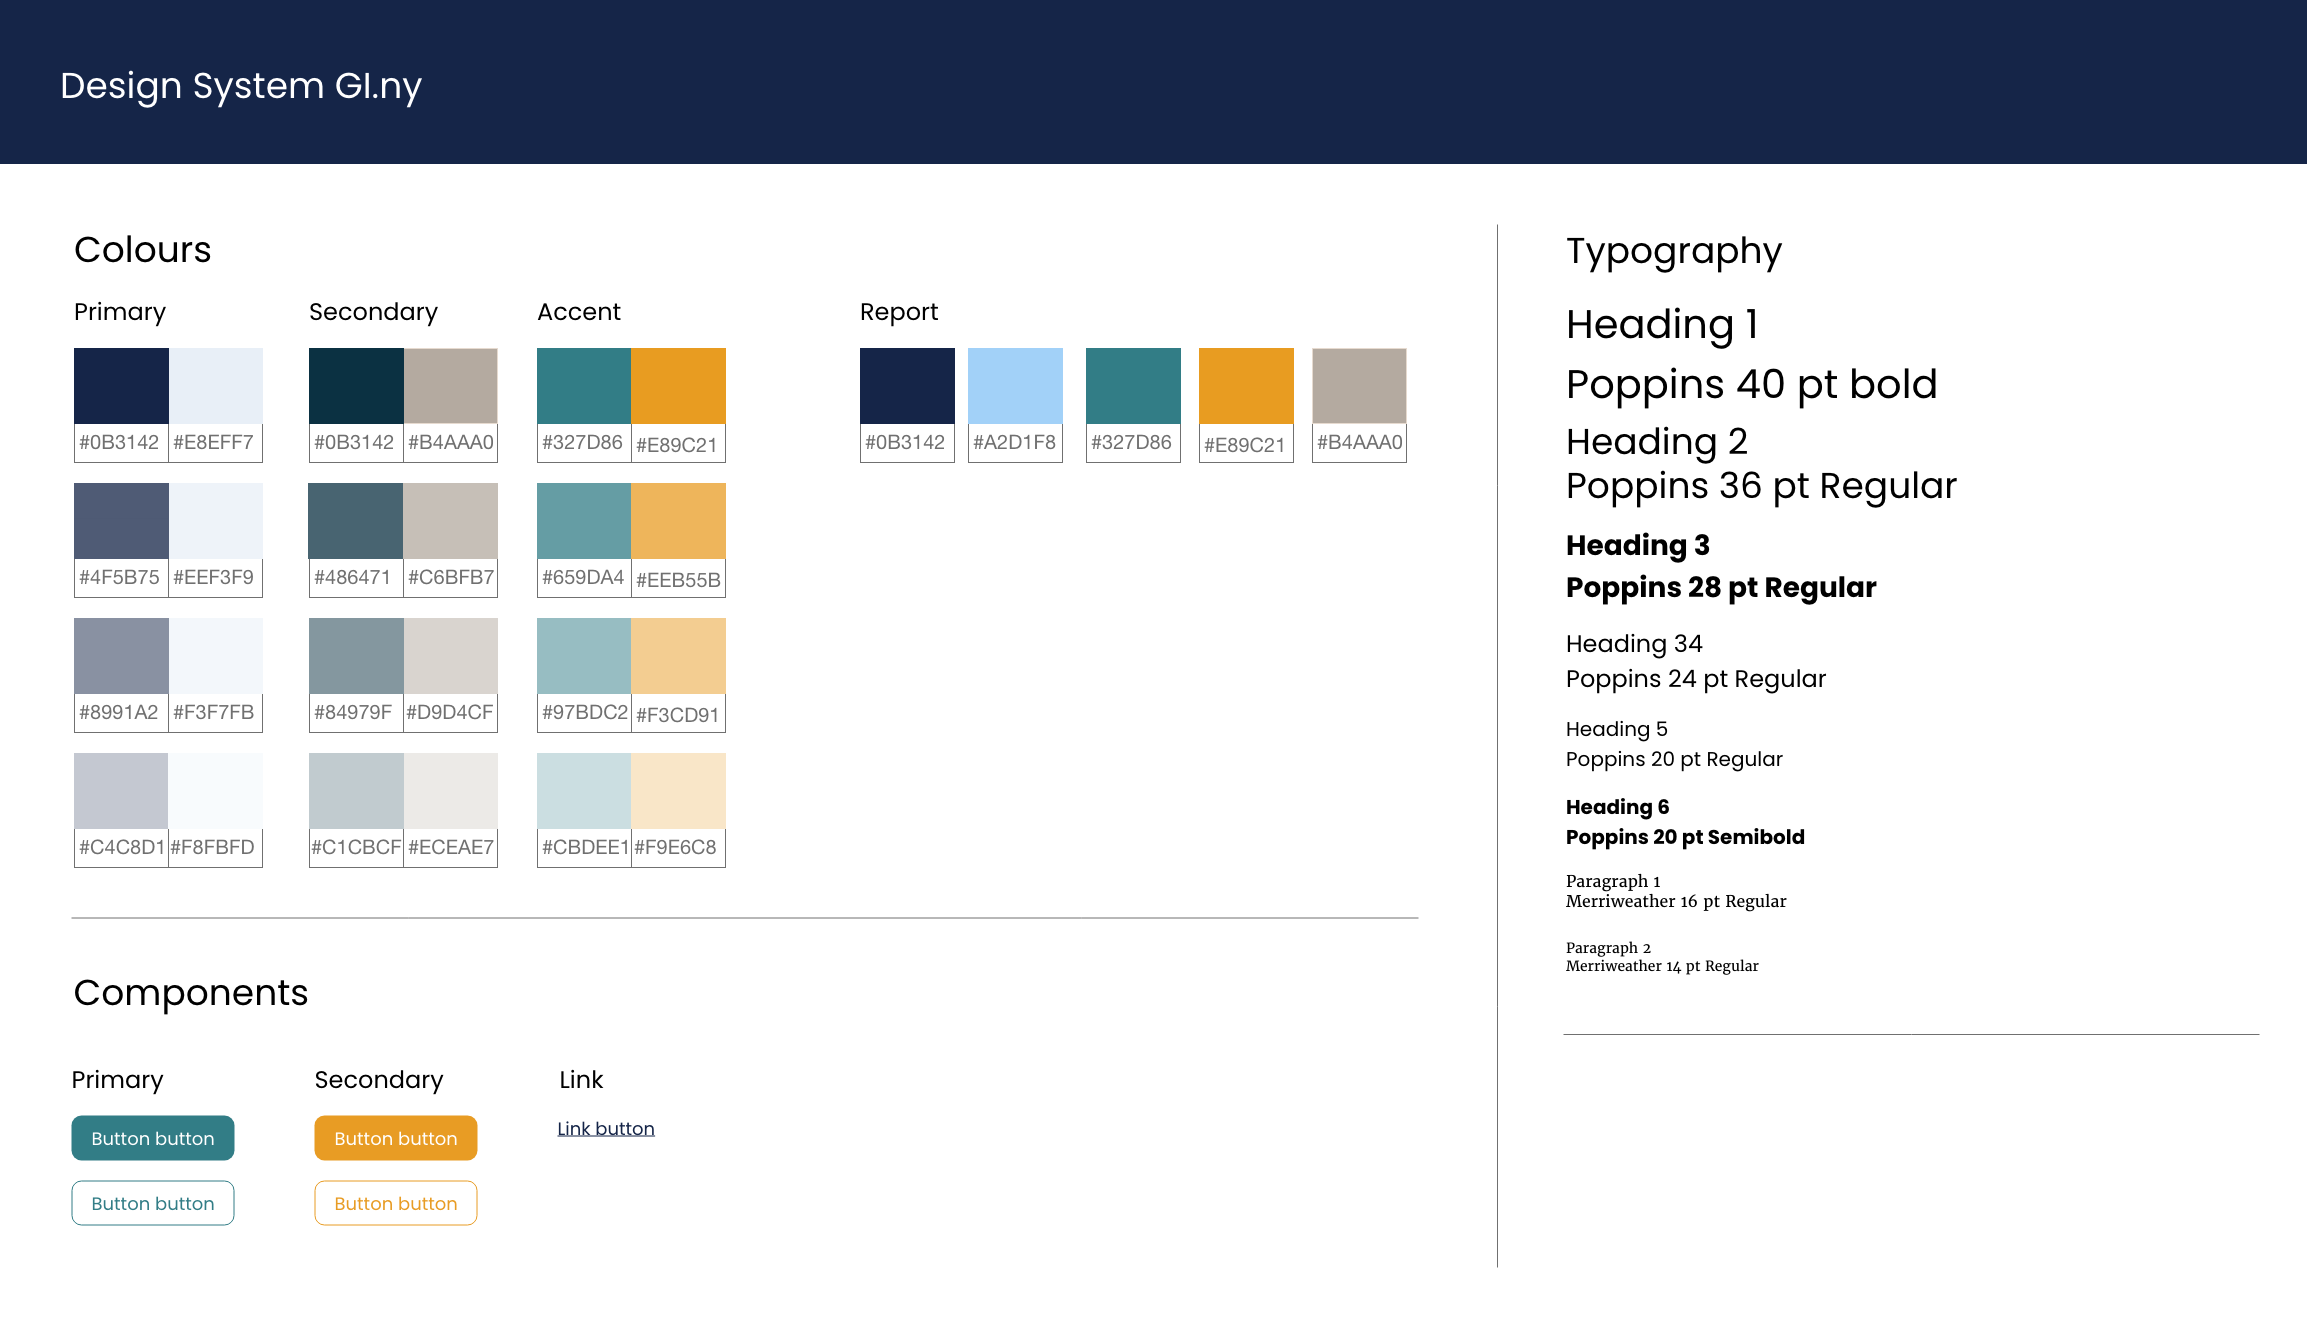Viewport: 2307px width, 1322px height.
Task: Choose the #F3CD91 accent colour swatch
Action: (678, 656)
